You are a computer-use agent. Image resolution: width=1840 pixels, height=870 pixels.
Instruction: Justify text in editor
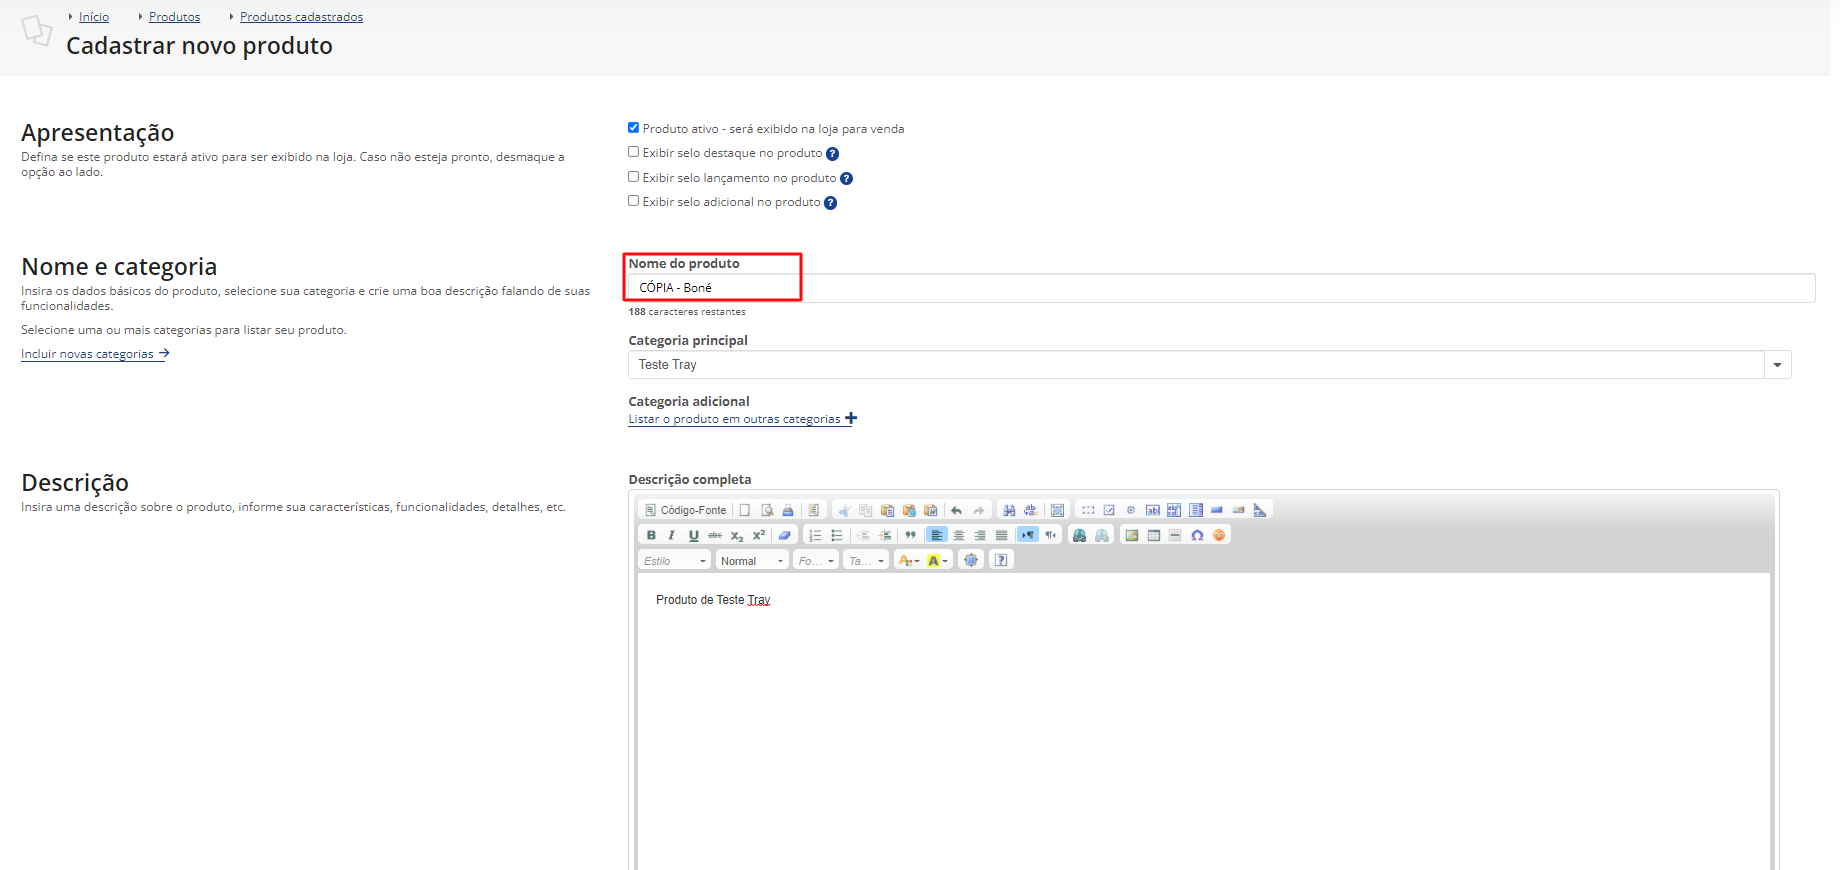(1002, 535)
